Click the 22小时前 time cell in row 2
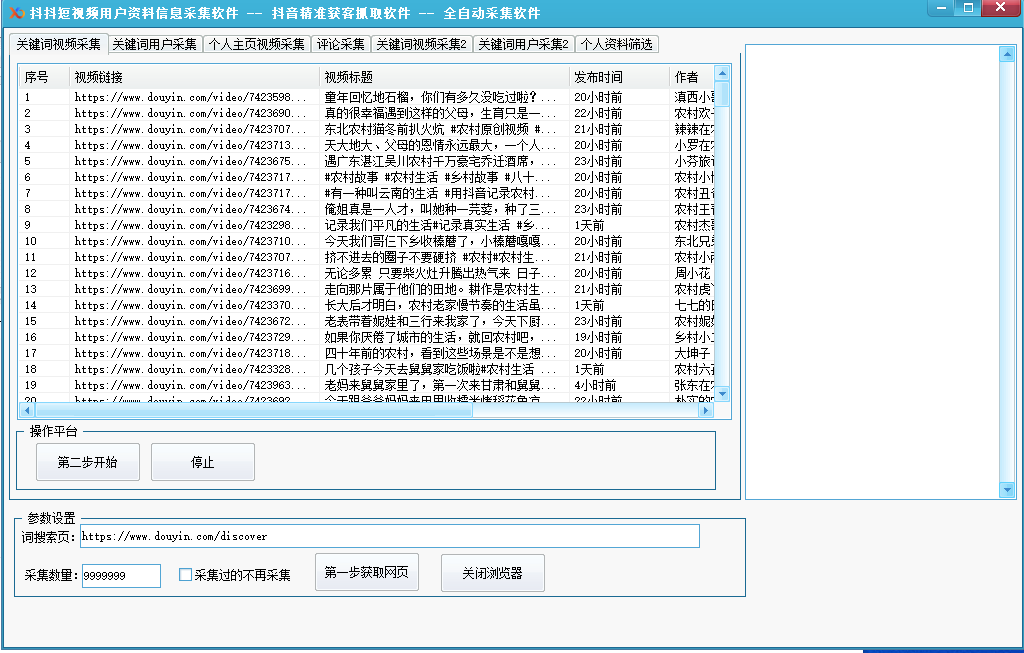 click(598, 113)
